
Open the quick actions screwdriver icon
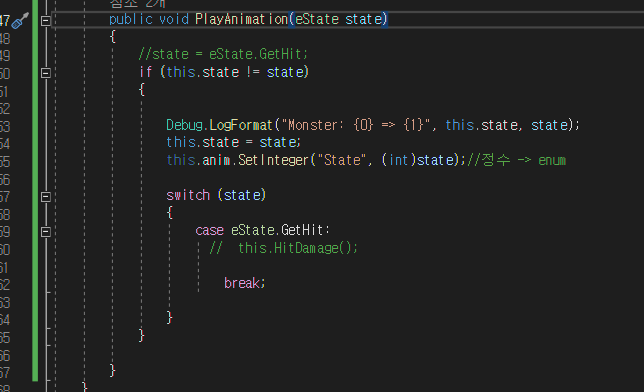[20, 21]
